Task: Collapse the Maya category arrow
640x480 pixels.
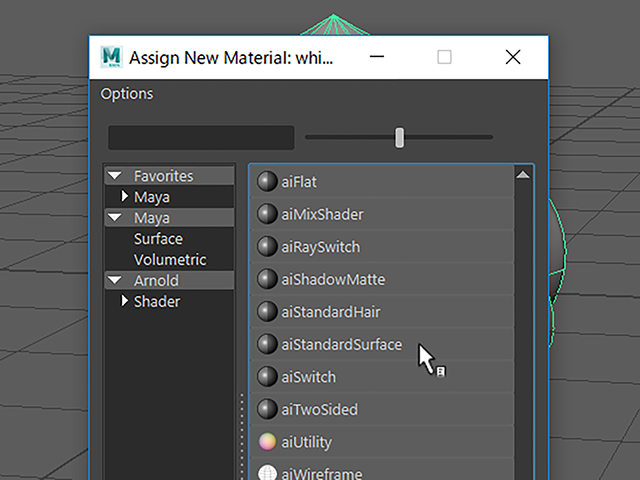Action: [x=115, y=218]
